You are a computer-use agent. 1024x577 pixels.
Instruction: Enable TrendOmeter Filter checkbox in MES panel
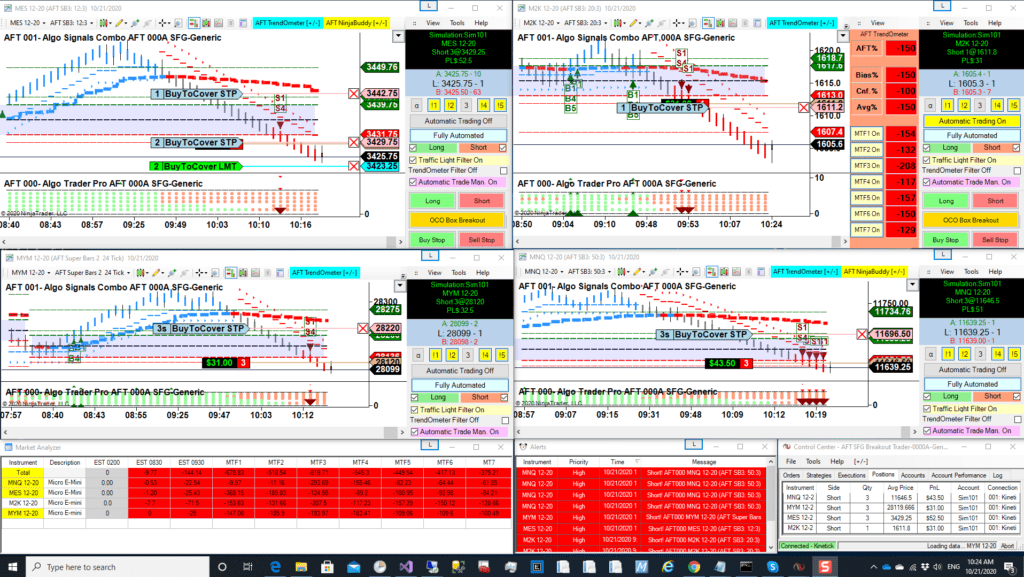point(503,170)
